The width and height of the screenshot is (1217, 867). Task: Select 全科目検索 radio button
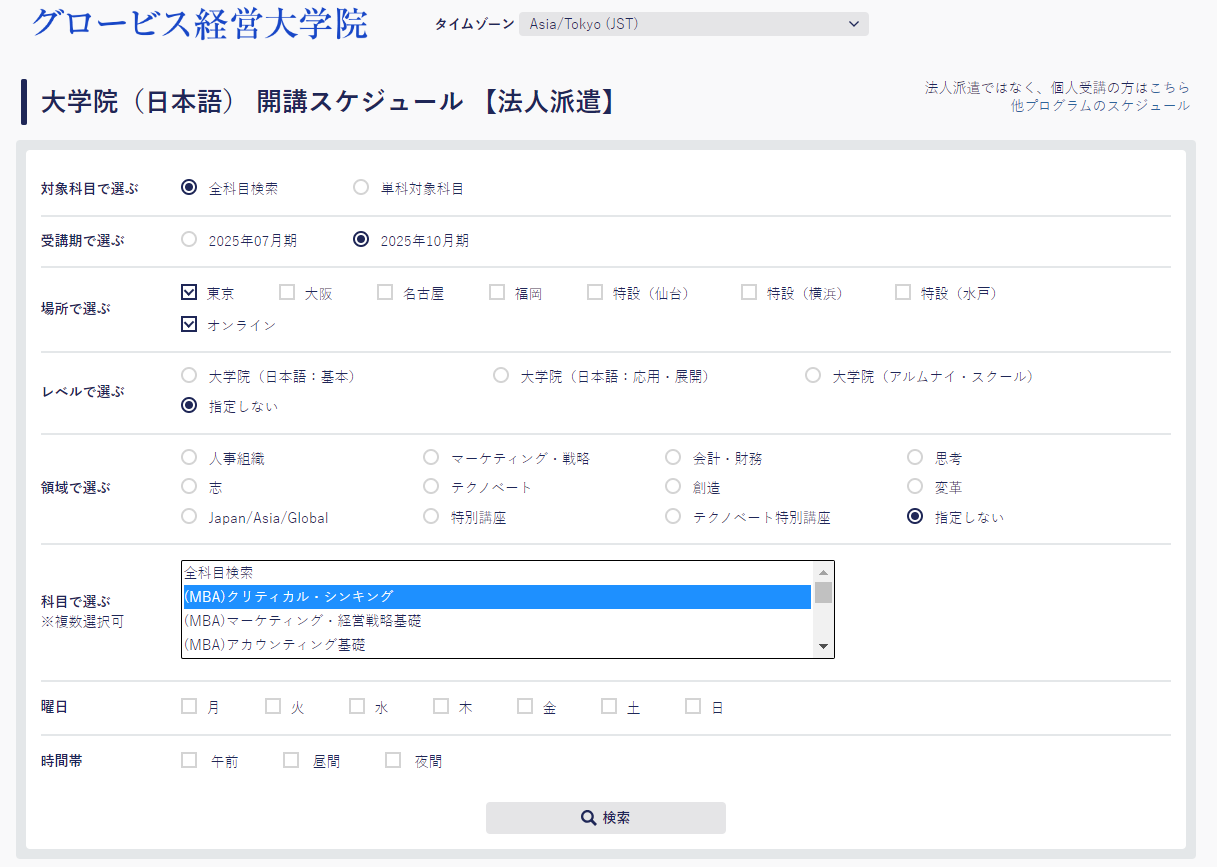[189, 187]
